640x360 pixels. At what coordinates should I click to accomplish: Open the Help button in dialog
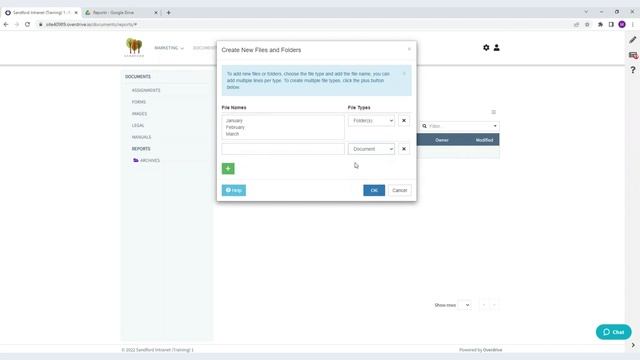[x=234, y=190]
